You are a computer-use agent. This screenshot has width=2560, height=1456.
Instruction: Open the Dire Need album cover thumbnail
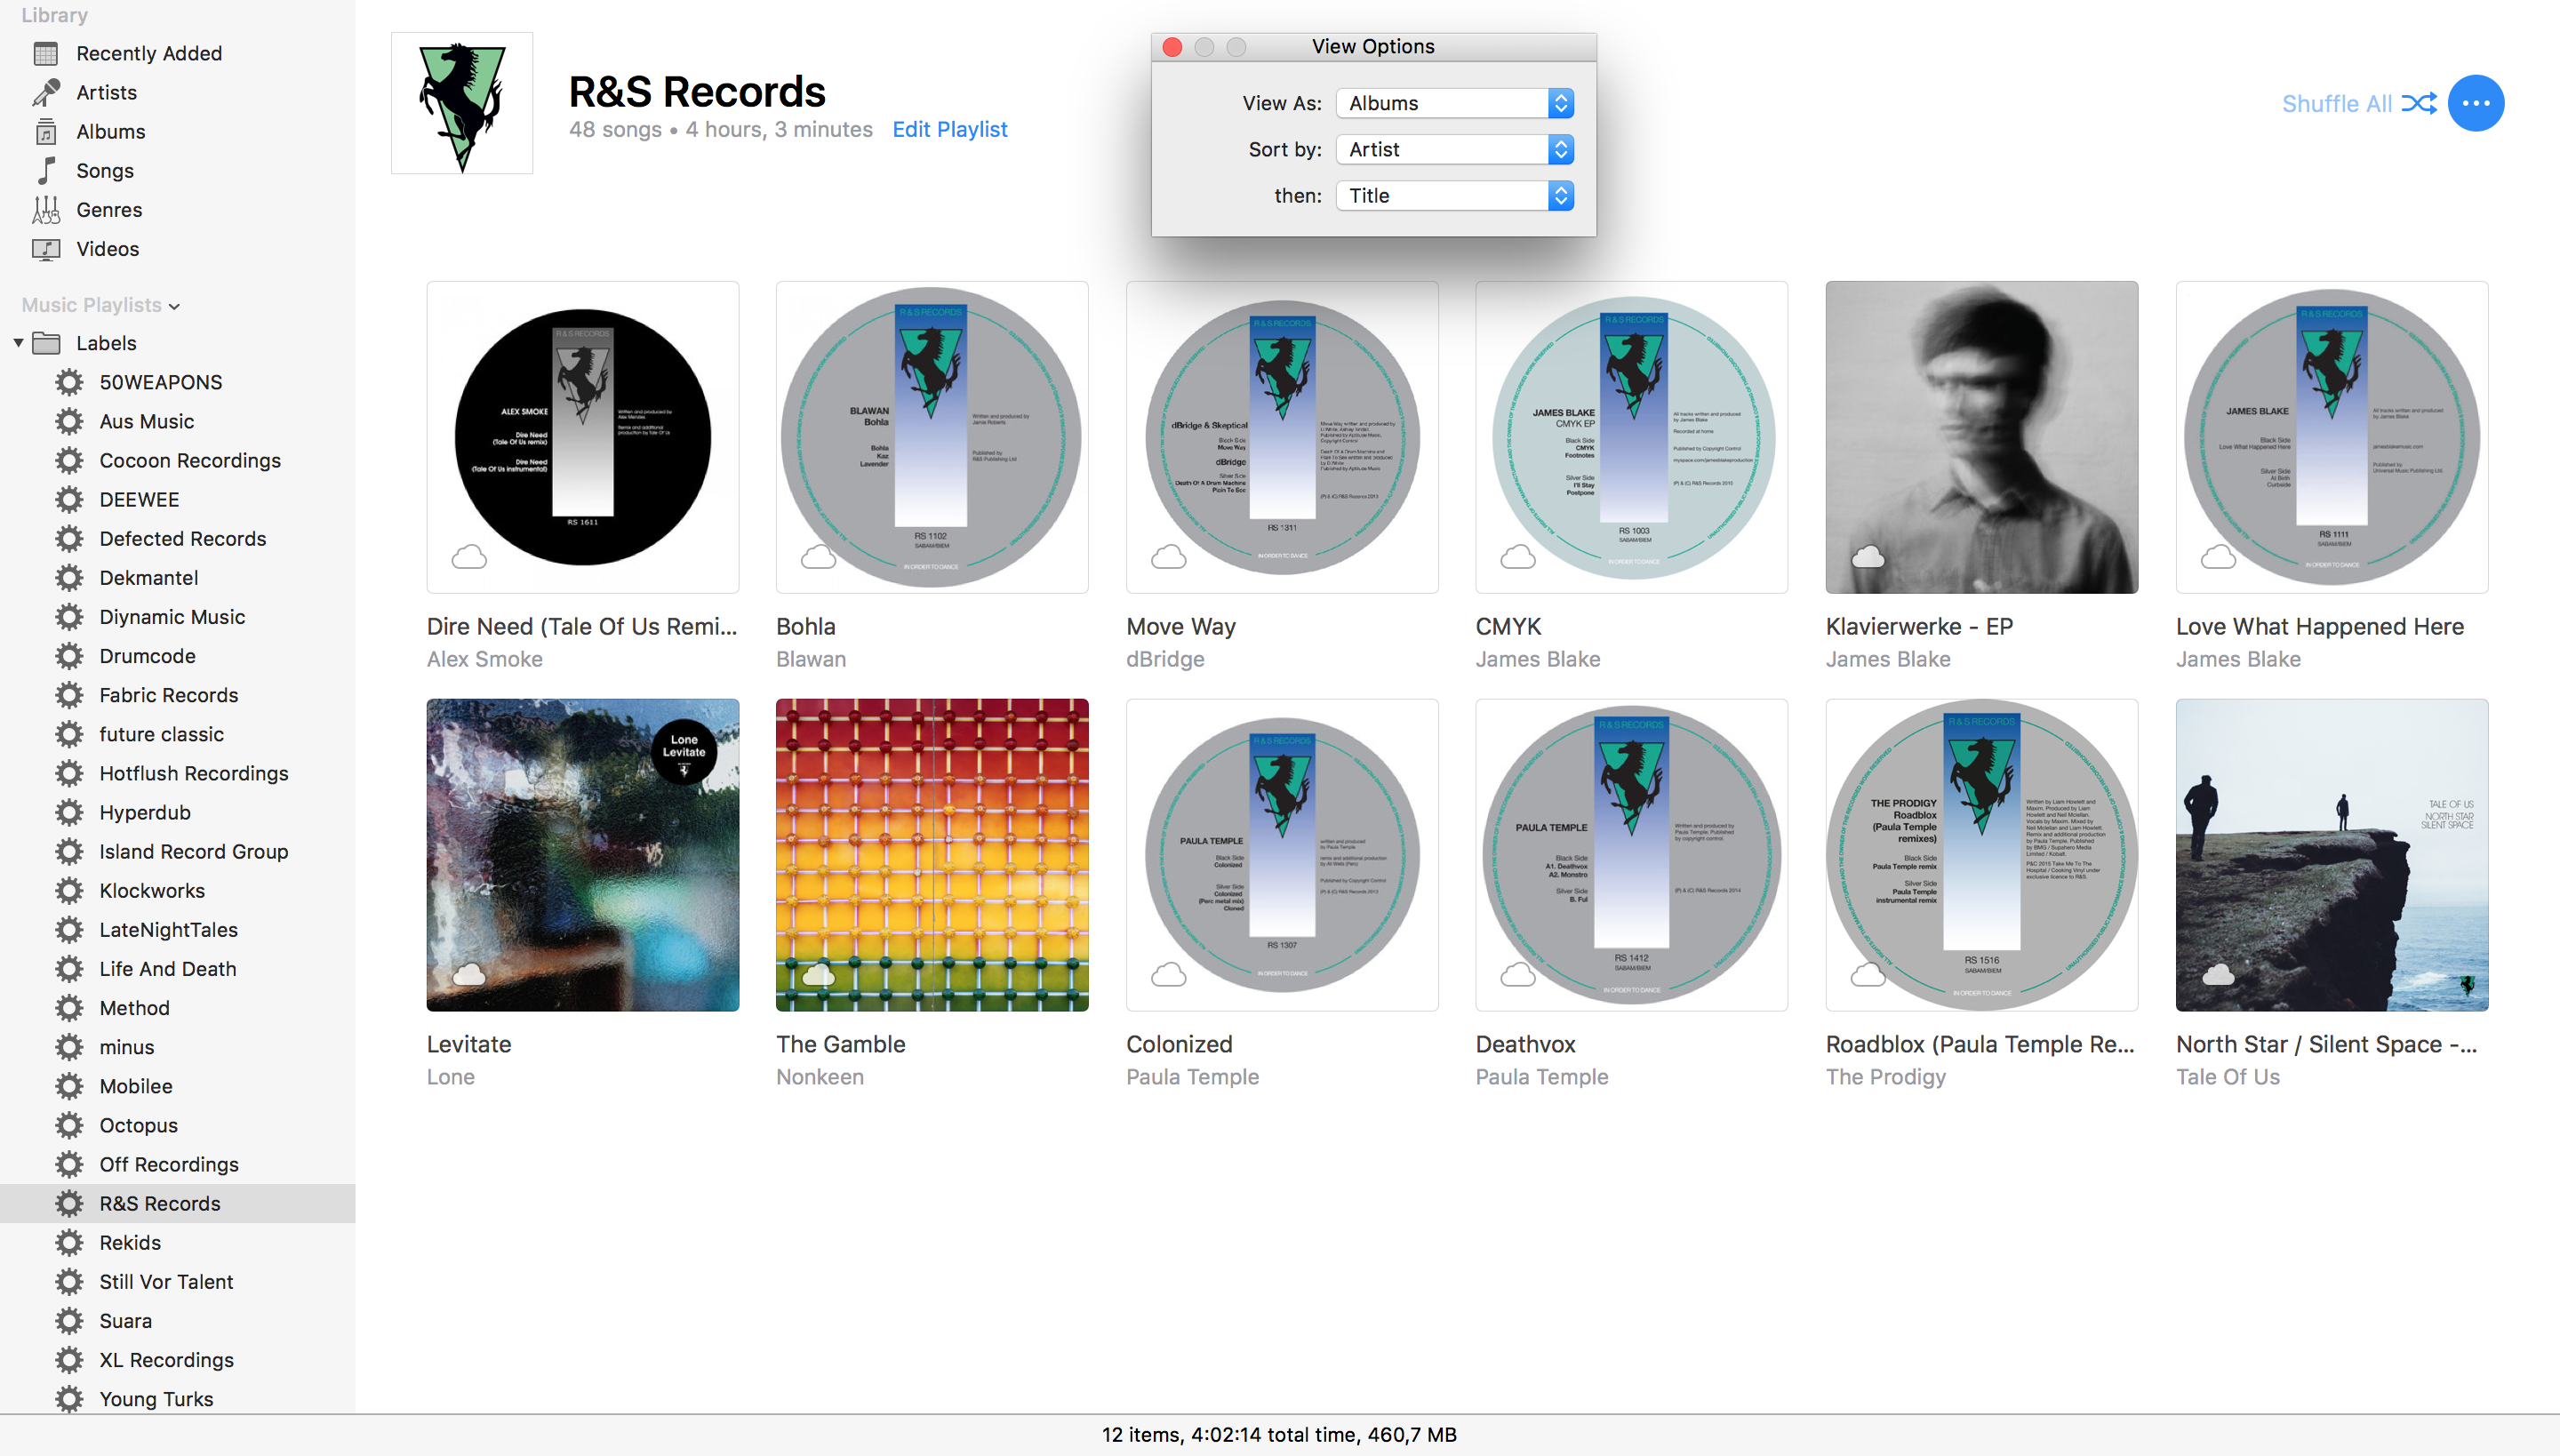point(583,437)
